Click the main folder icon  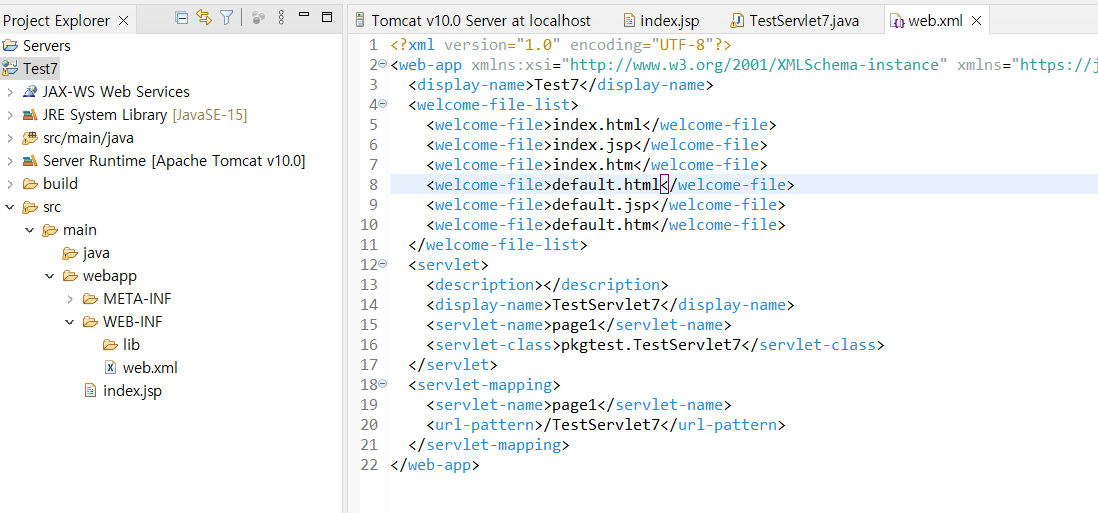coord(50,230)
